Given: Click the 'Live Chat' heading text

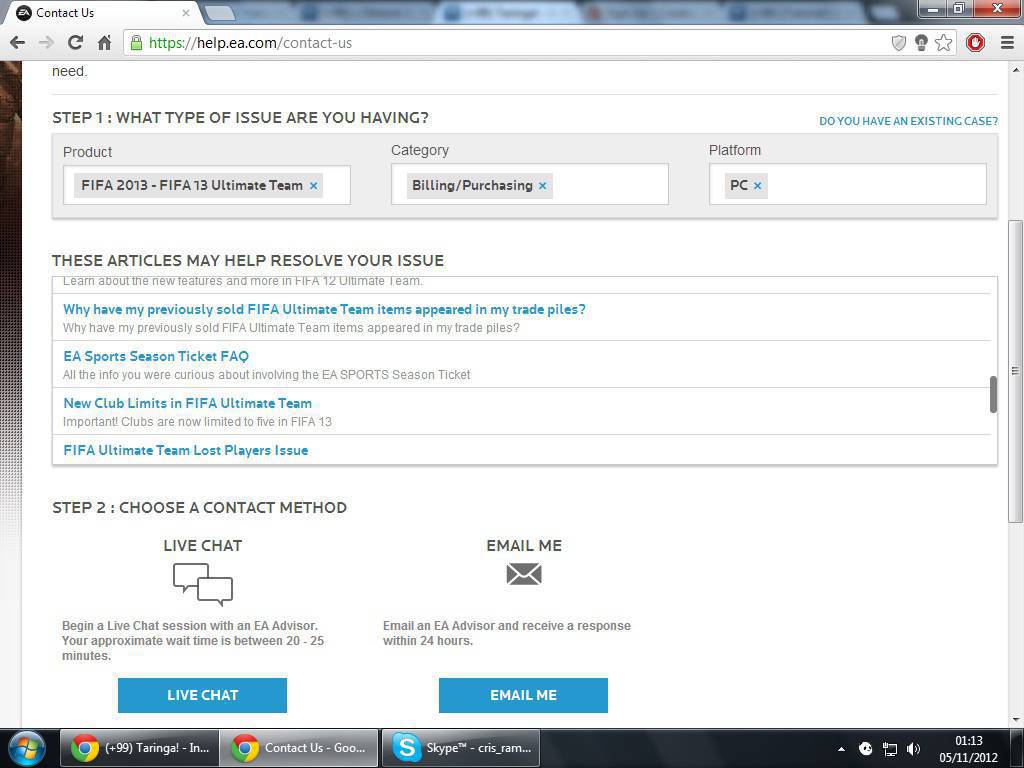Looking at the screenshot, I should (202, 546).
